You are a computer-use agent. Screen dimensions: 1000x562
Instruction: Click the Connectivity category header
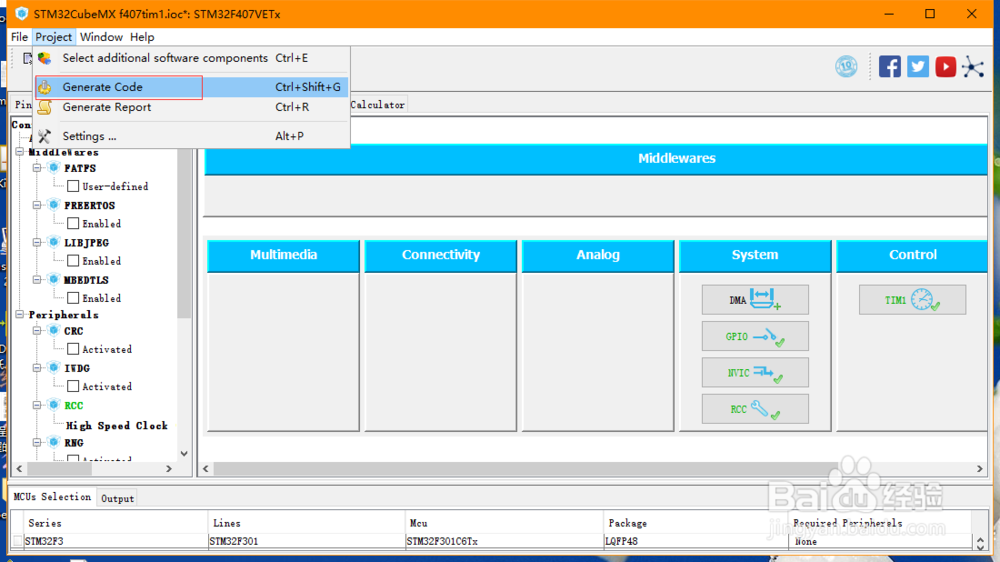440,255
